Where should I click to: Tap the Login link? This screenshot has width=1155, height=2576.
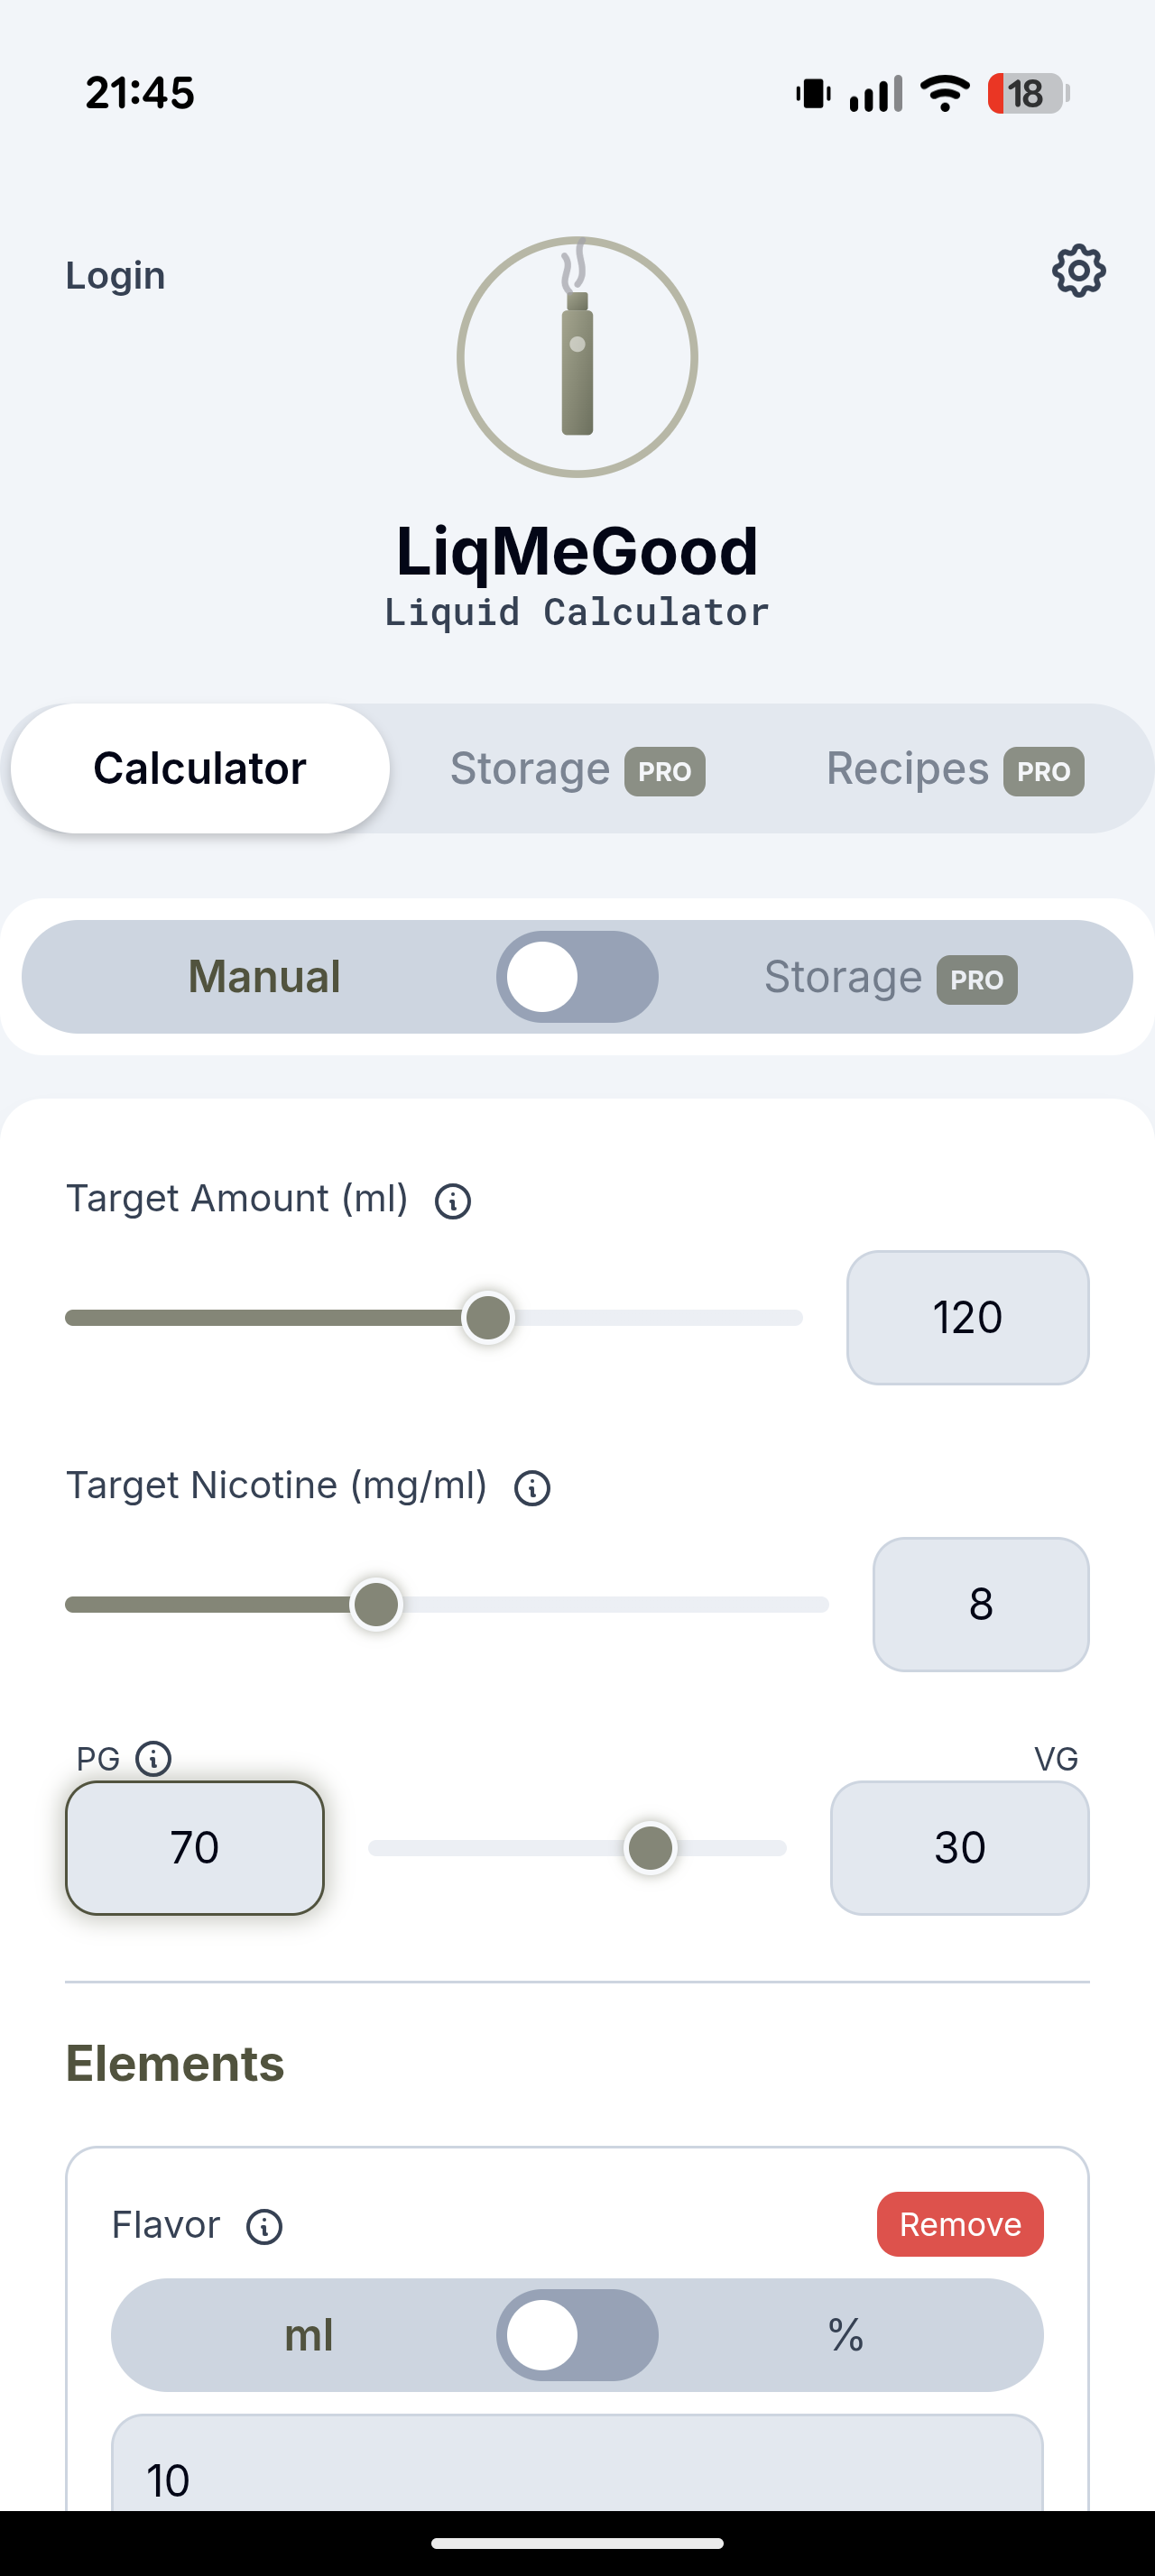pyautogui.click(x=115, y=275)
